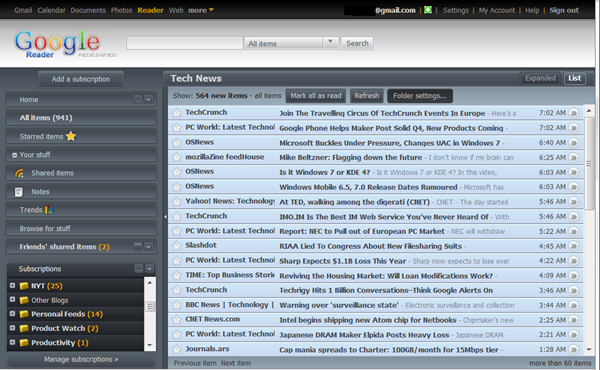The image size is (600, 370).
Task: Collapse the Your stuff section
Action: (14, 155)
